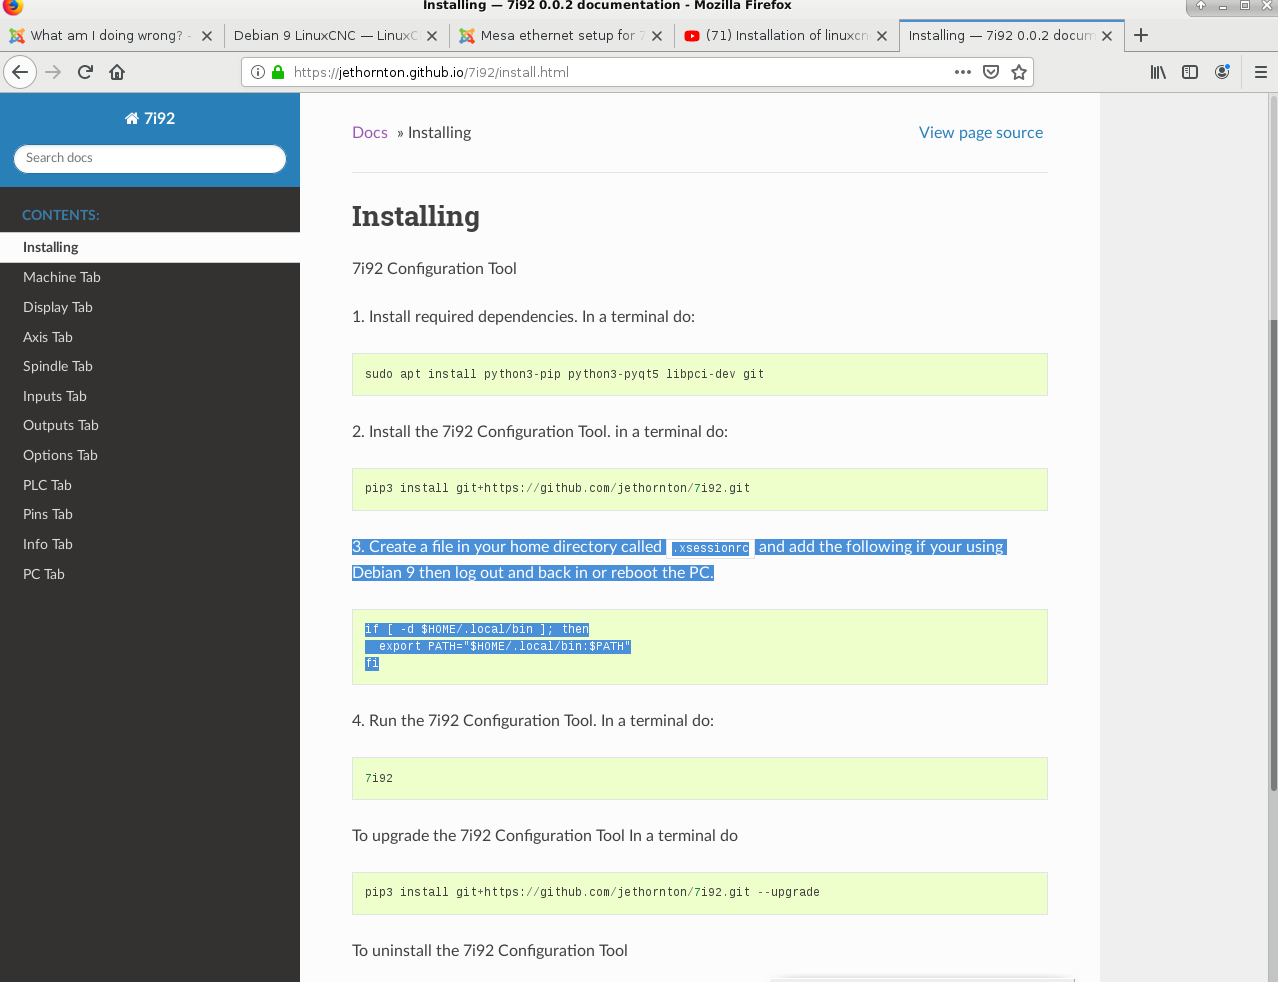Show site information for the secure connection
This screenshot has height=982, width=1278.
pos(258,72)
